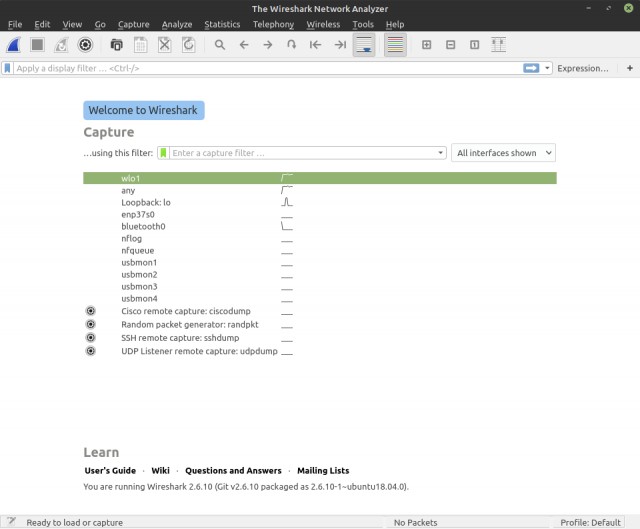Select the usbmon1 interface
Viewport: 640px width, 529px height.
tap(320, 262)
